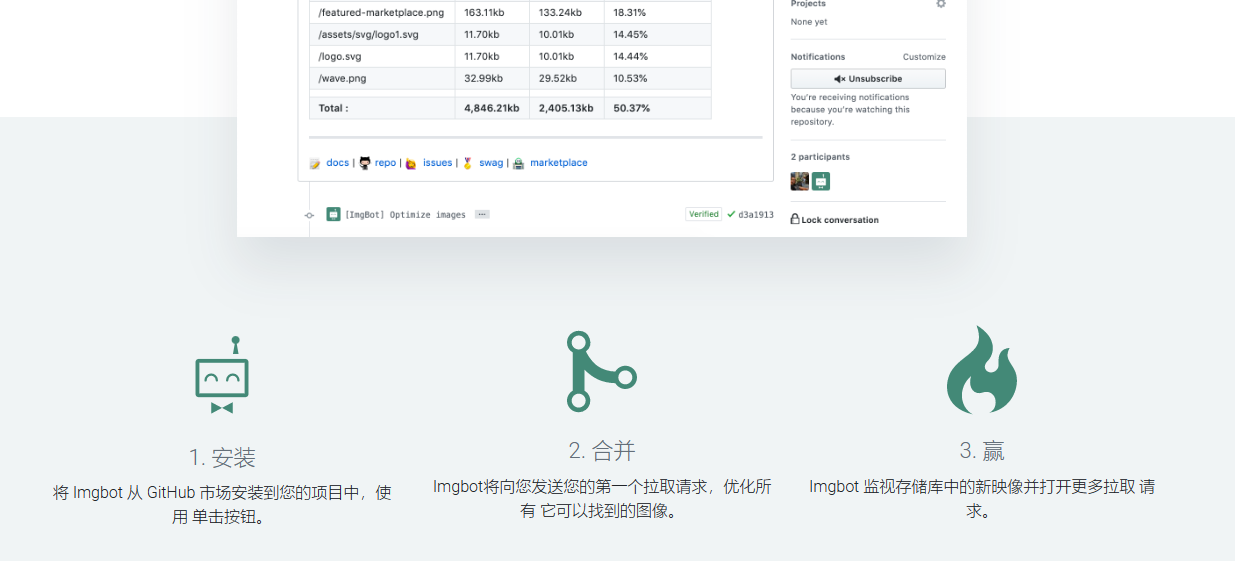Click the Imgbot participant avatar
Screen dimensions: 1235x561
click(821, 181)
